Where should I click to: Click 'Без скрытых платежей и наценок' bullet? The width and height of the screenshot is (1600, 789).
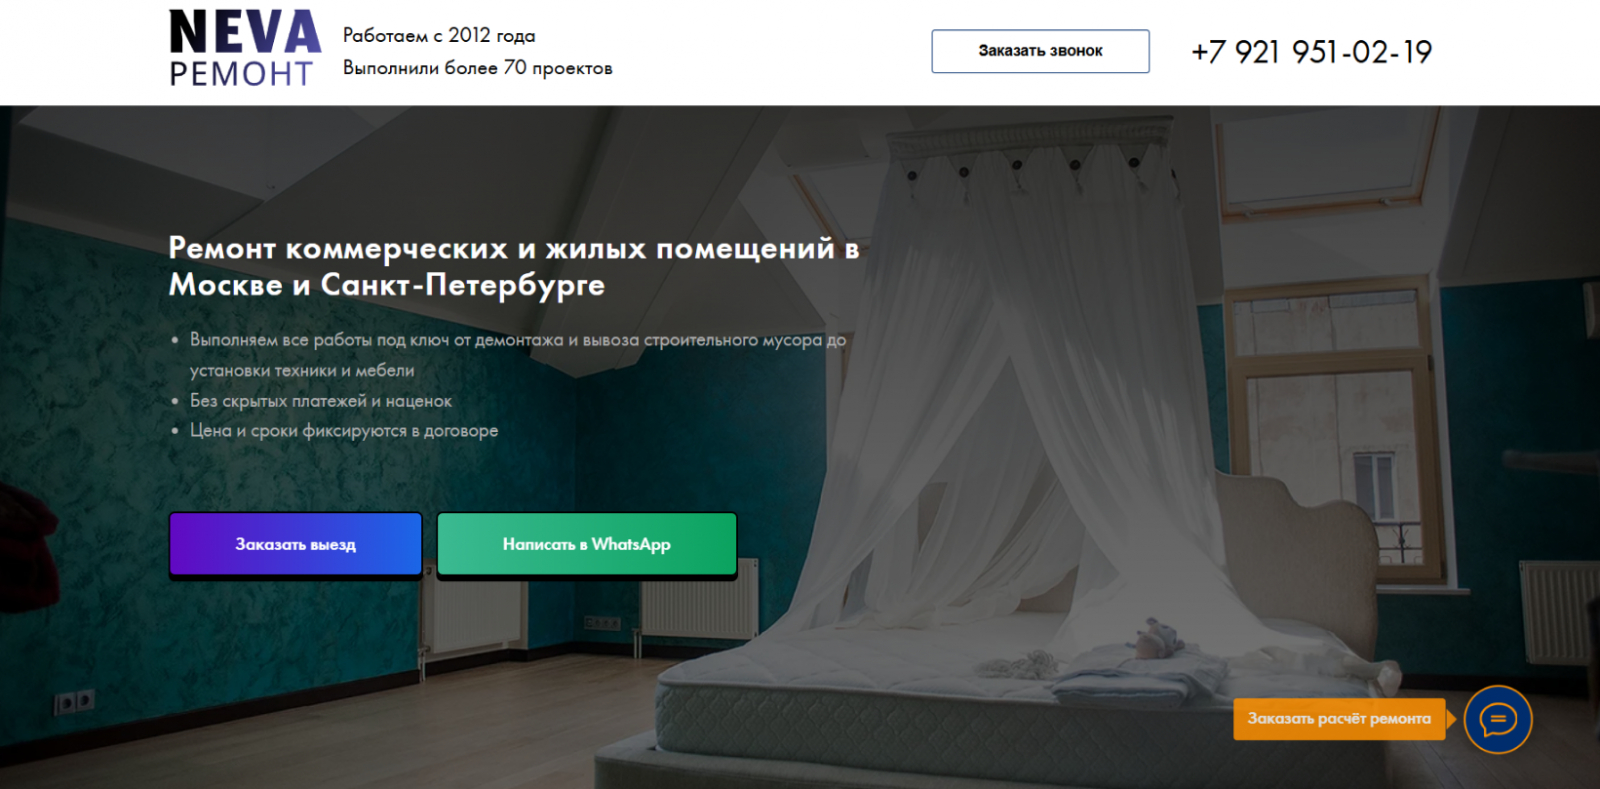(321, 401)
